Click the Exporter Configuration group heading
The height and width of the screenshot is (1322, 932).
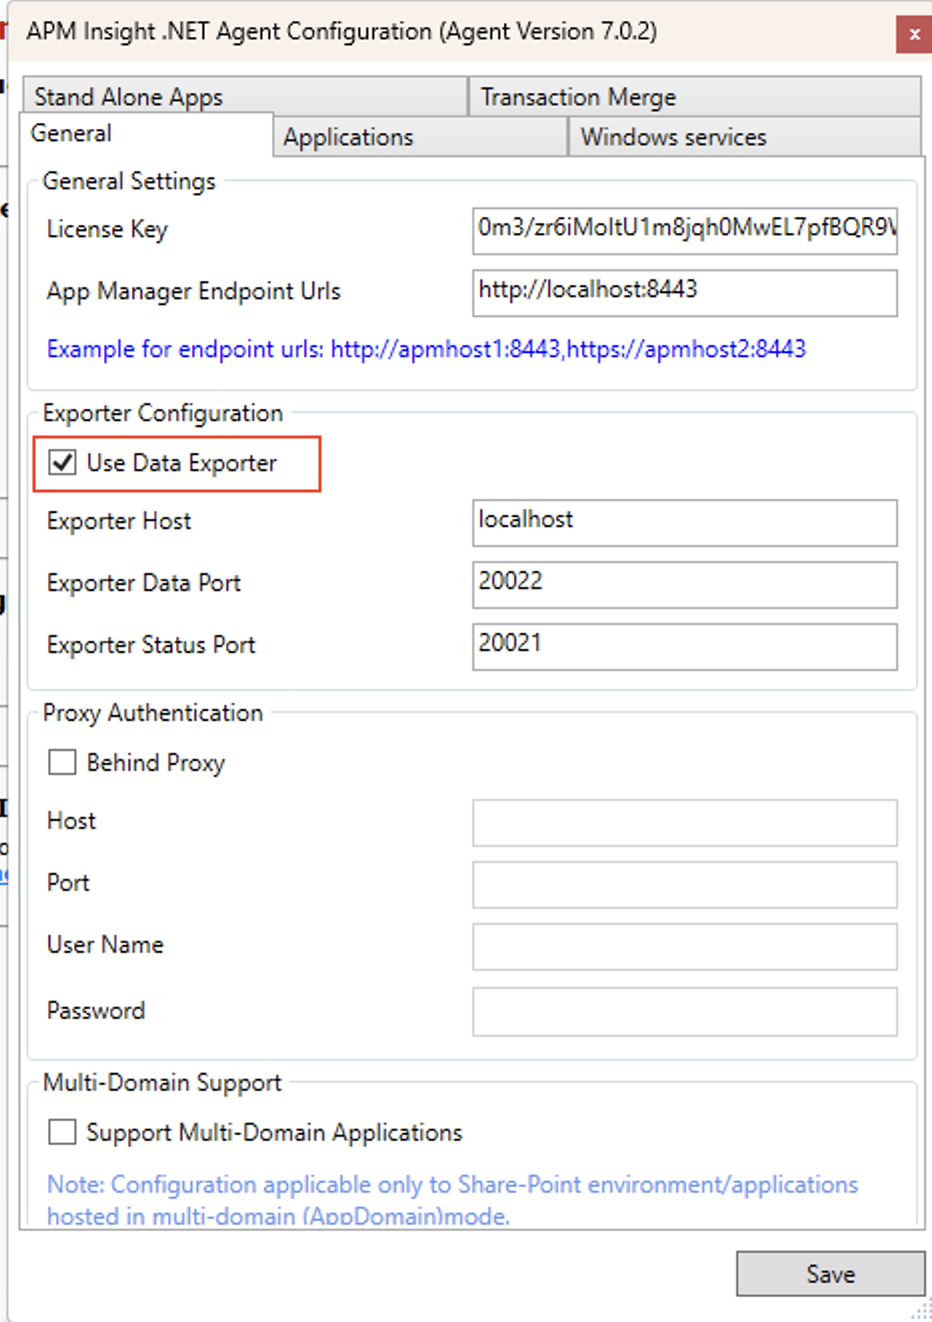pyautogui.click(x=163, y=413)
